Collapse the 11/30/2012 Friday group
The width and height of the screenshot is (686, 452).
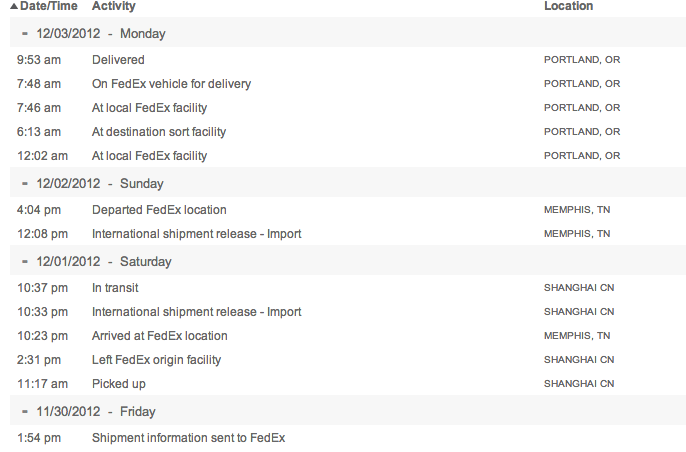point(24,412)
